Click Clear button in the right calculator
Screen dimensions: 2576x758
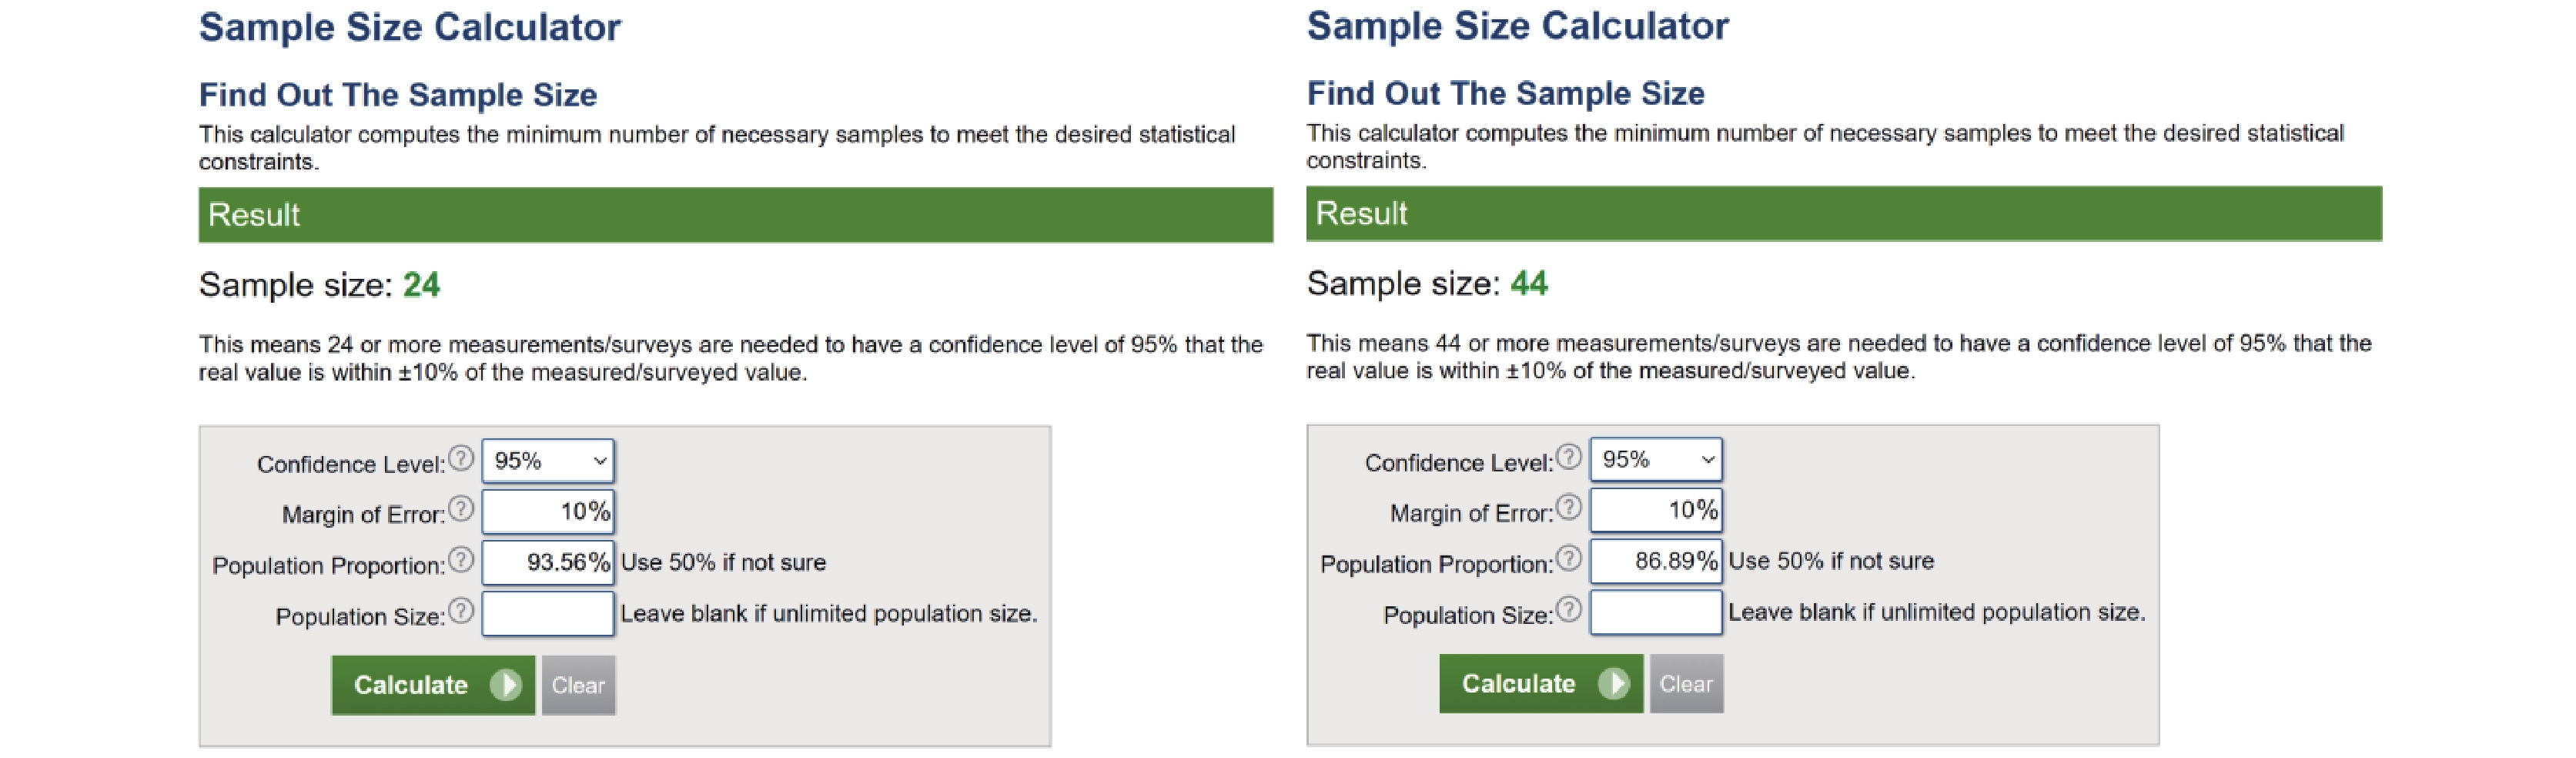(1687, 684)
